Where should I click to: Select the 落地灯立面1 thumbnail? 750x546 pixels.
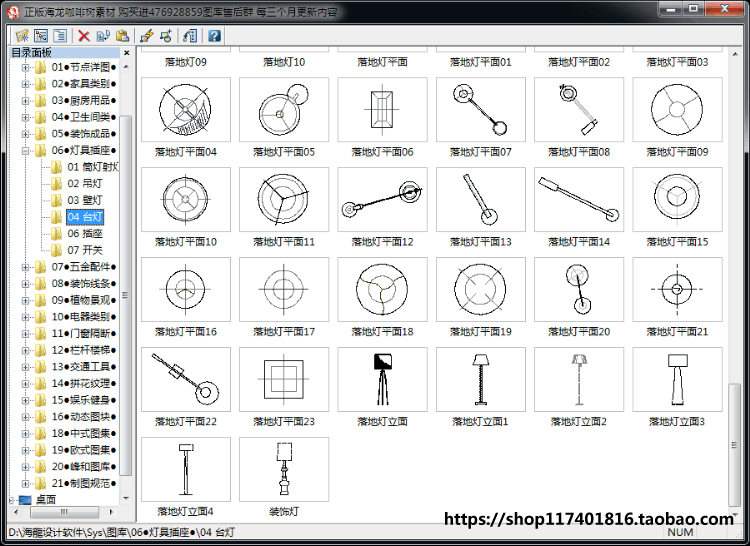481,379
